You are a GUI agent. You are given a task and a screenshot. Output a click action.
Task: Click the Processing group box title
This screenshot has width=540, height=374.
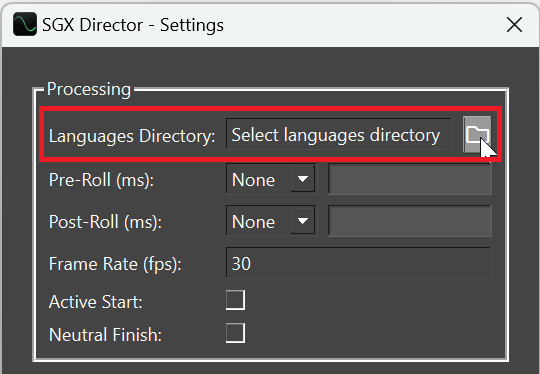pos(89,90)
